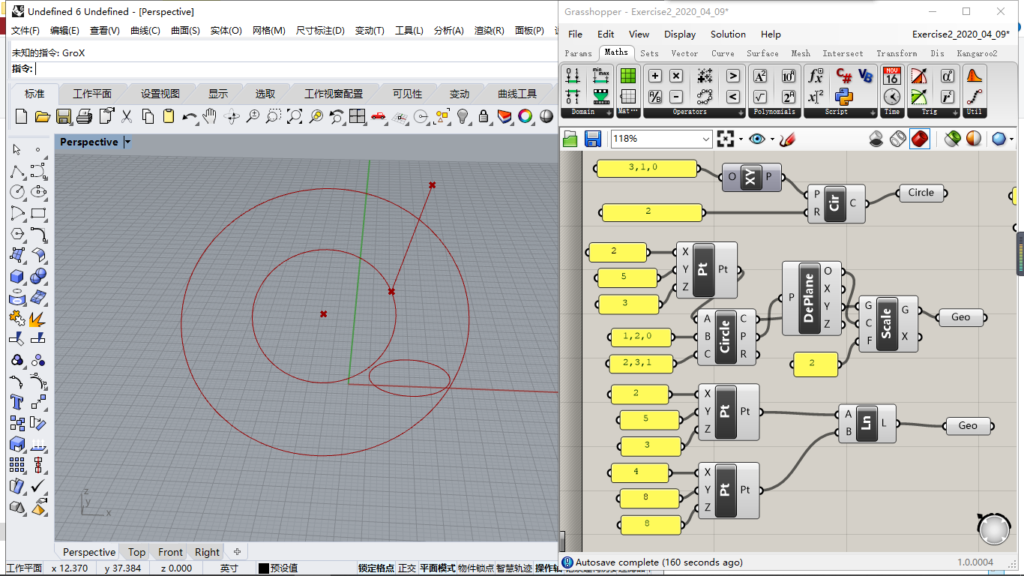Click the 预设值 layer color swatch in status bar
The height and width of the screenshot is (576, 1024).
(264, 568)
